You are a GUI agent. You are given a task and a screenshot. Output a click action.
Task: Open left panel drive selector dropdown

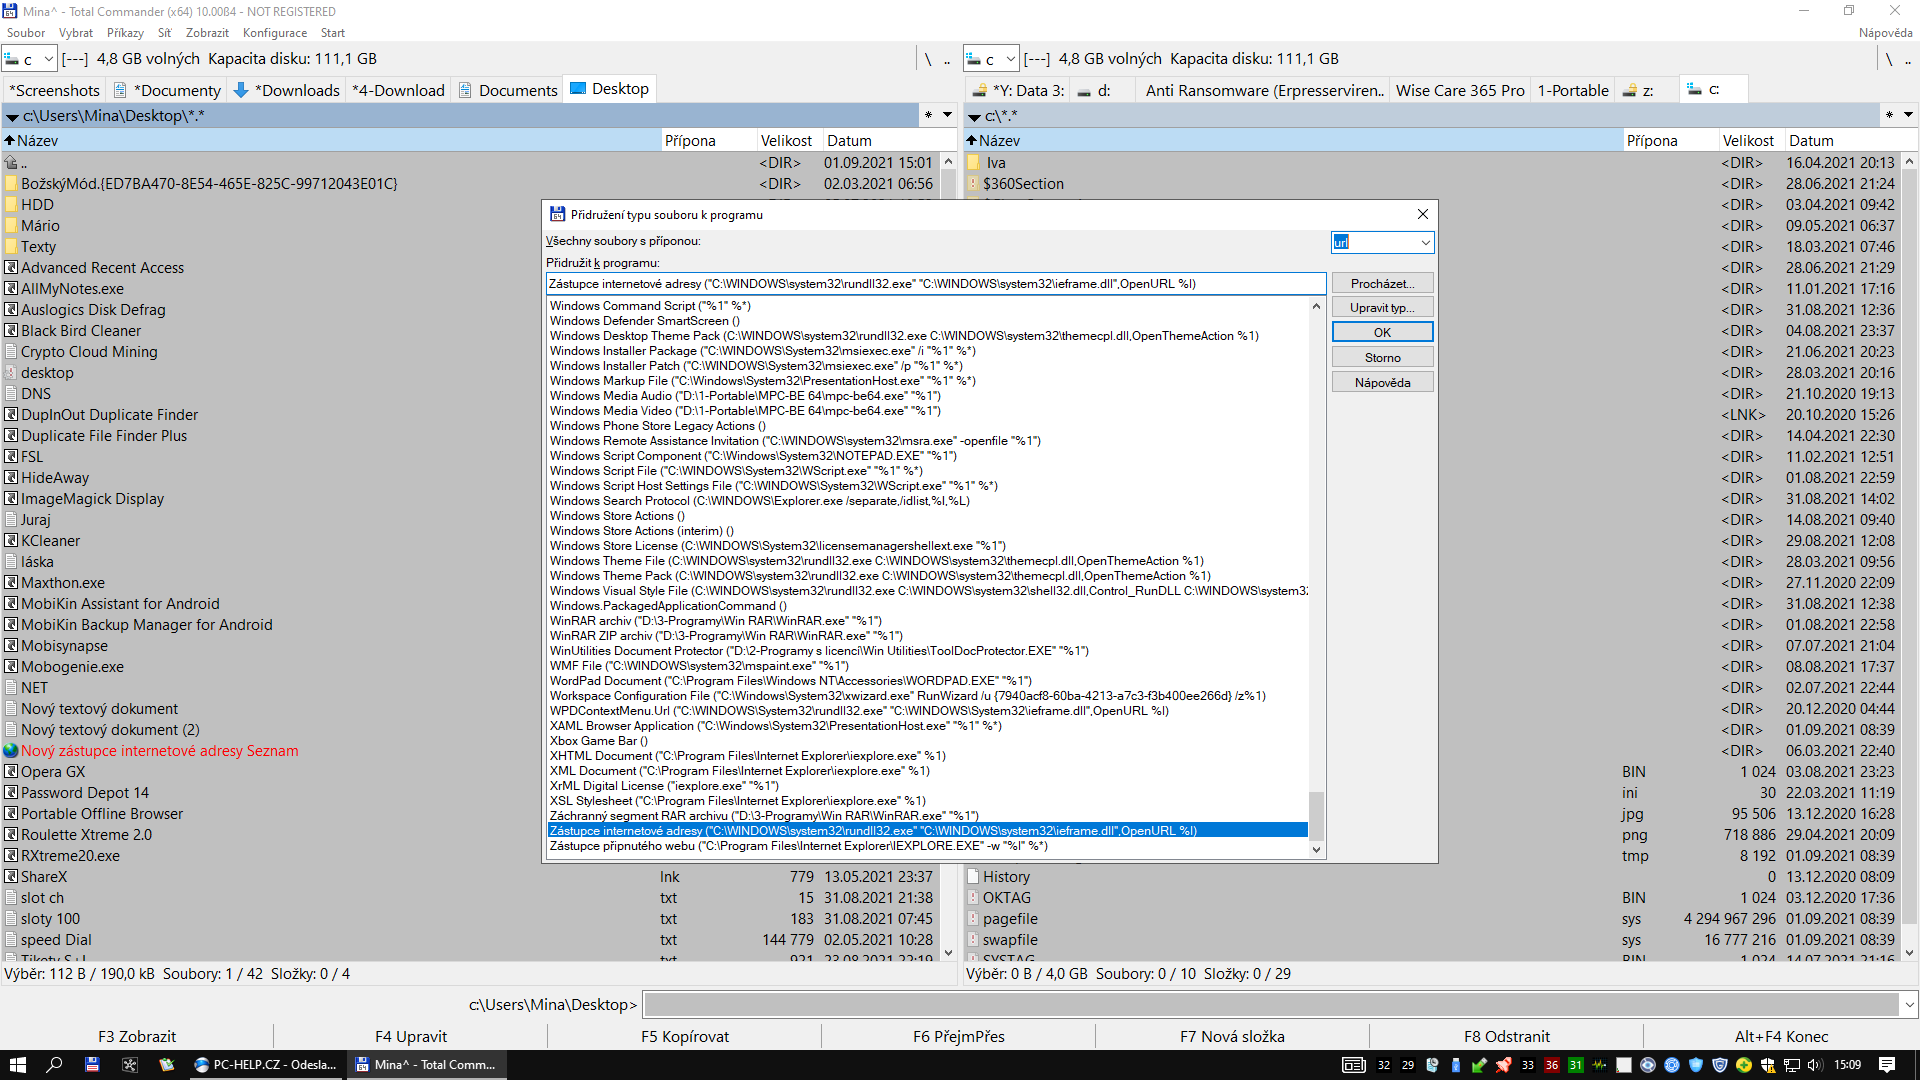(47, 59)
